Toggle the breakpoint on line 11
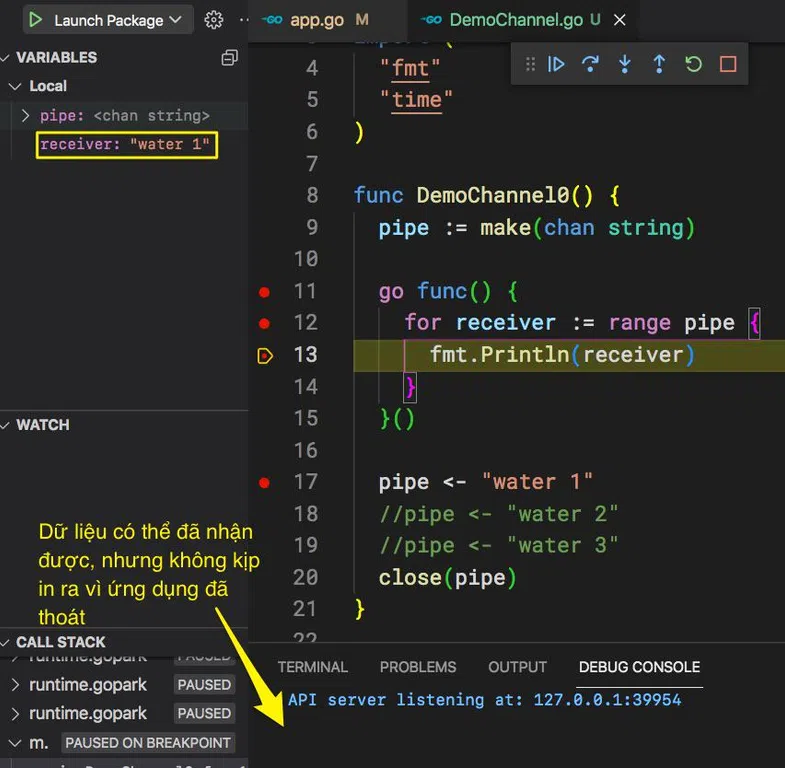The image size is (785, 768). [264, 291]
